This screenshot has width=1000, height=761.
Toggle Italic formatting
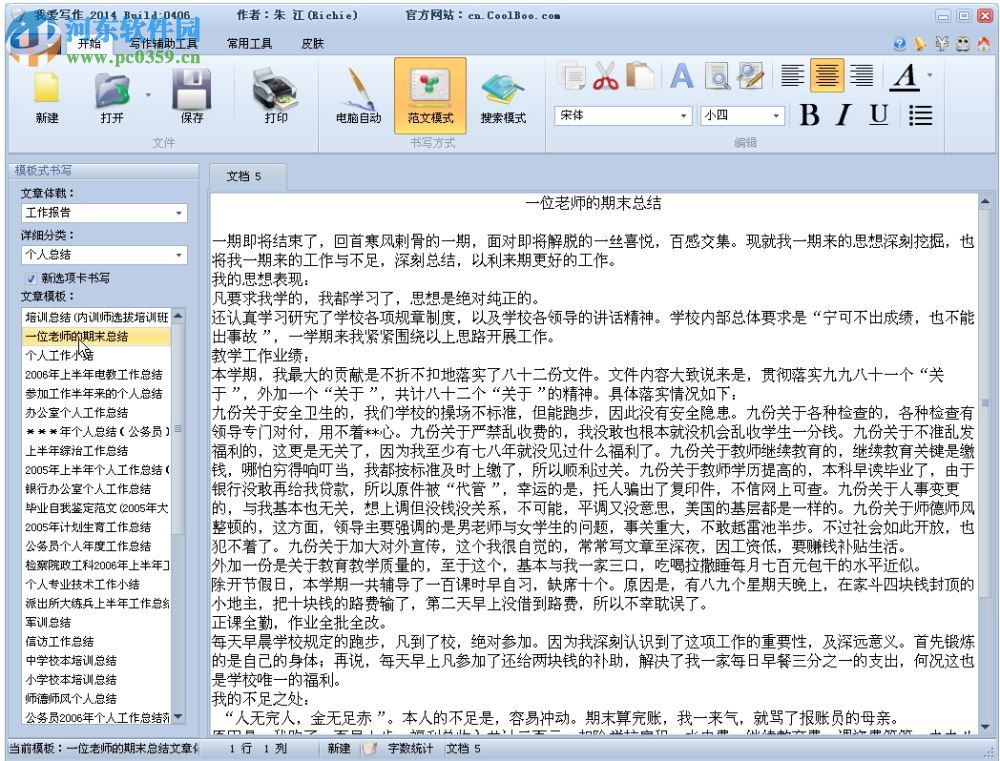point(843,115)
